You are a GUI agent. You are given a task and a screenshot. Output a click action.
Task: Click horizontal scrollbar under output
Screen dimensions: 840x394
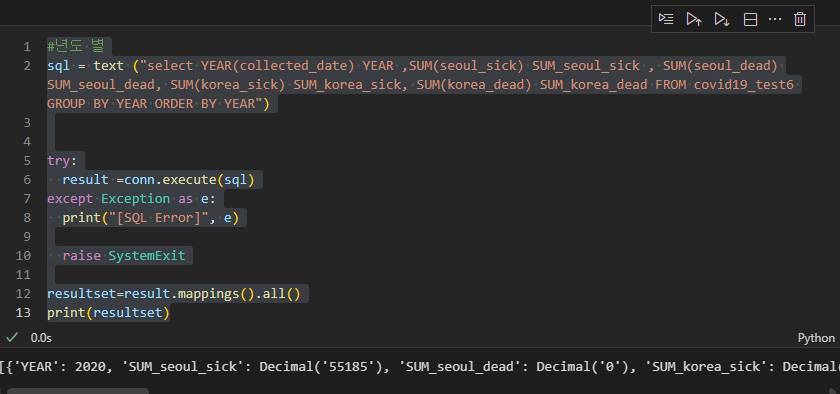(x=77, y=391)
